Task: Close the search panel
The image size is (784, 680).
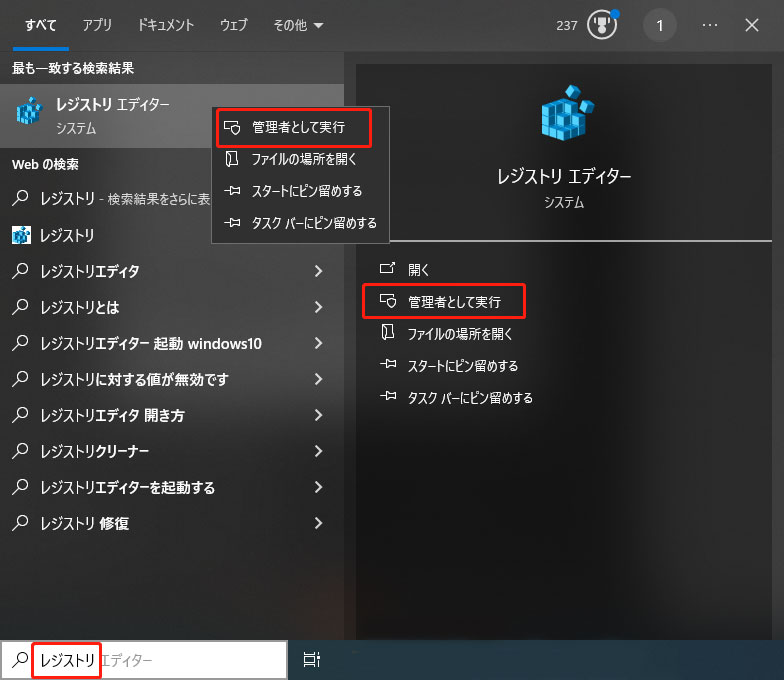Action: (752, 25)
